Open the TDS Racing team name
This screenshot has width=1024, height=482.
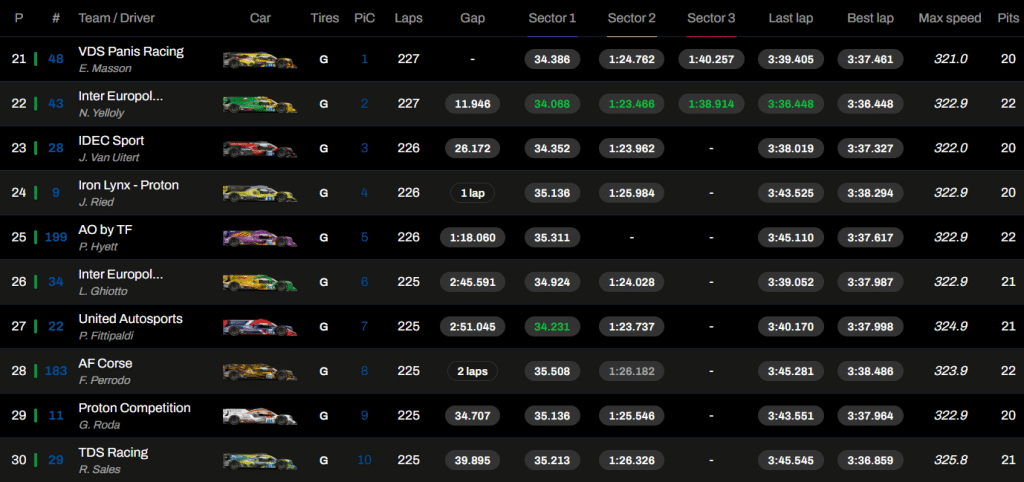(x=113, y=452)
